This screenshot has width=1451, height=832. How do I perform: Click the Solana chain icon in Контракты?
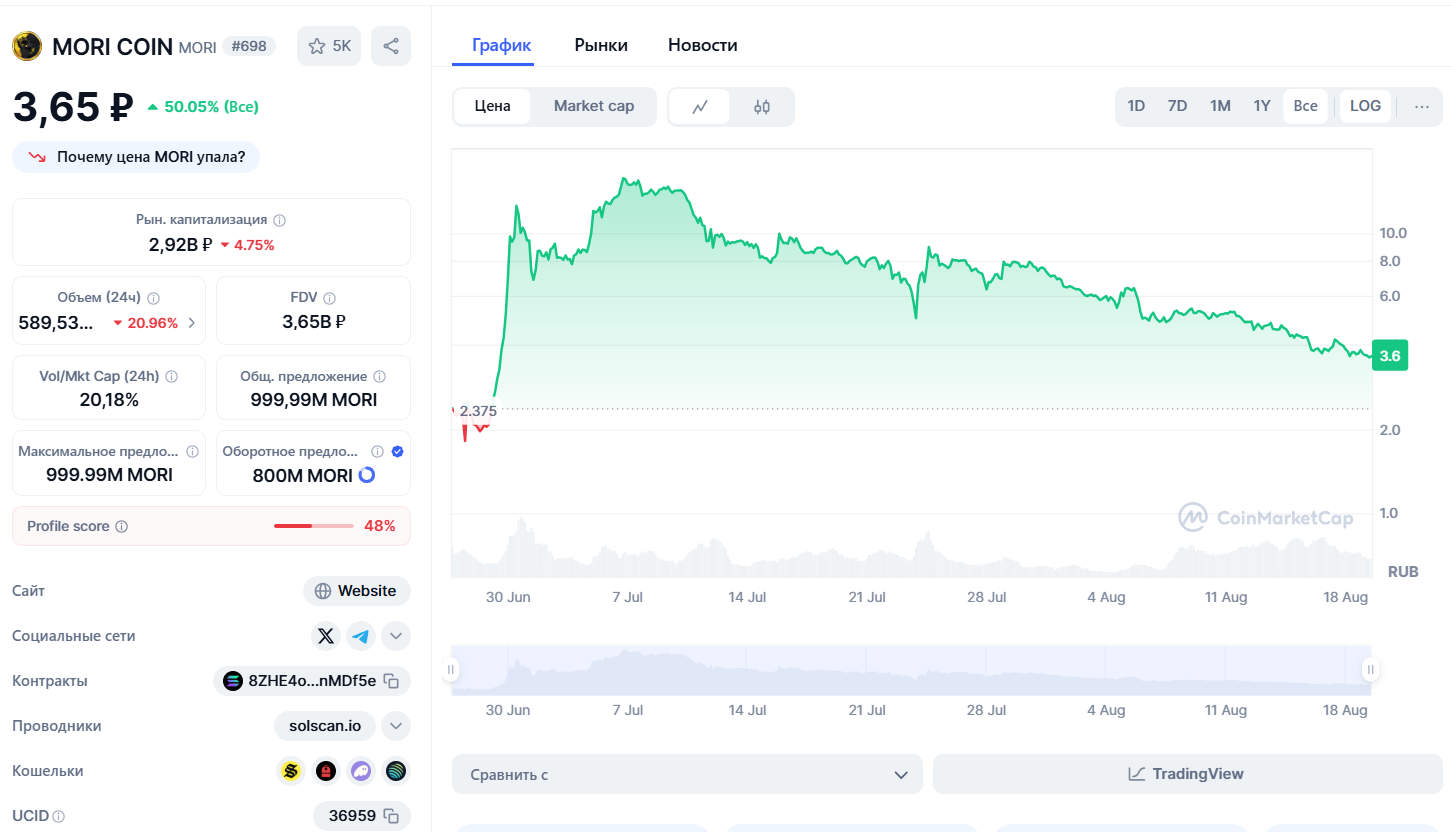pyautogui.click(x=233, y=681)
